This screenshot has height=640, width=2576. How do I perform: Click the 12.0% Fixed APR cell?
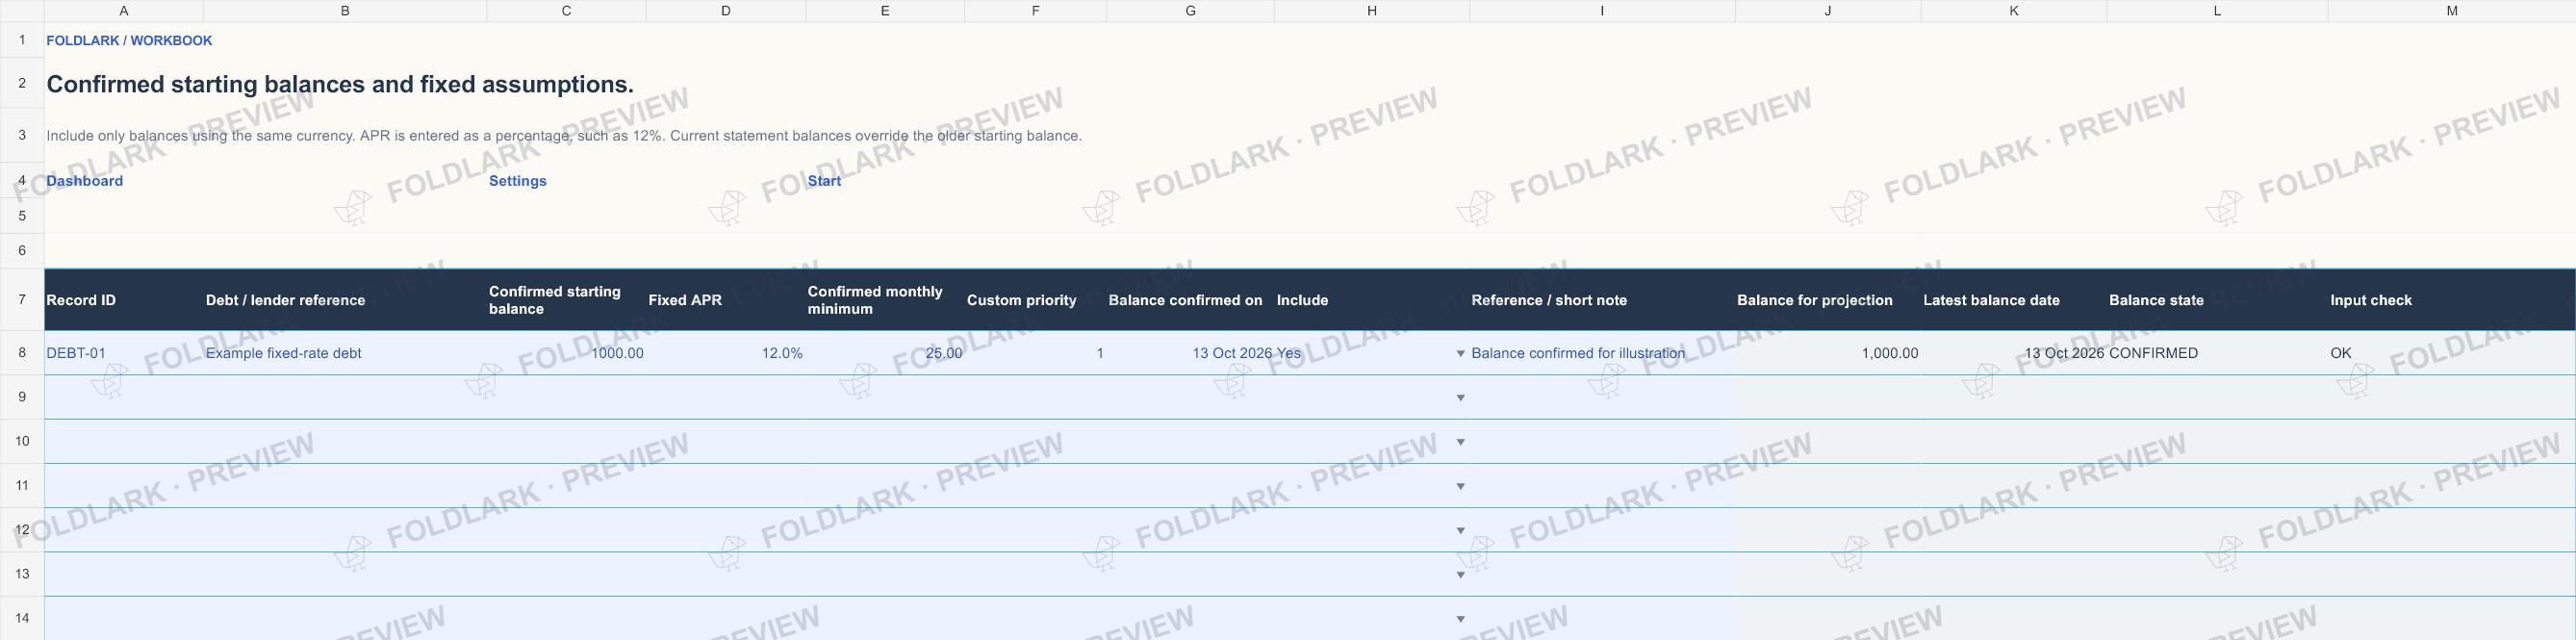[726, 353]
